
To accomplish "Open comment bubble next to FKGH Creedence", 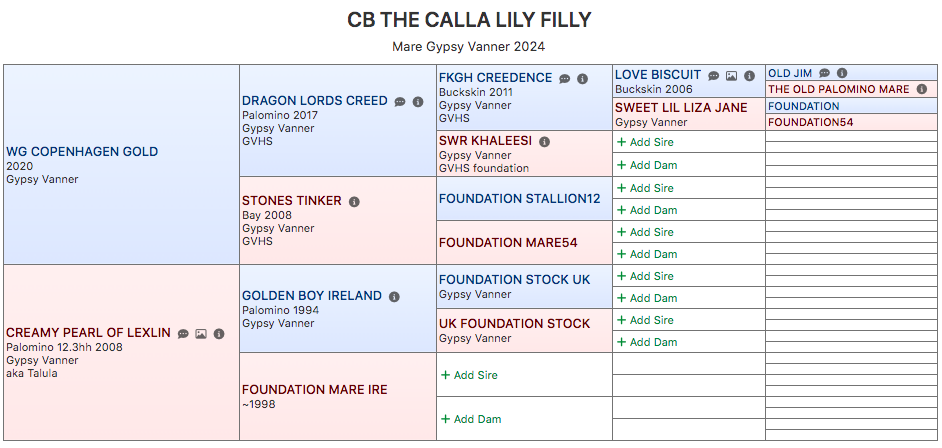I will [x=565, y=79].
